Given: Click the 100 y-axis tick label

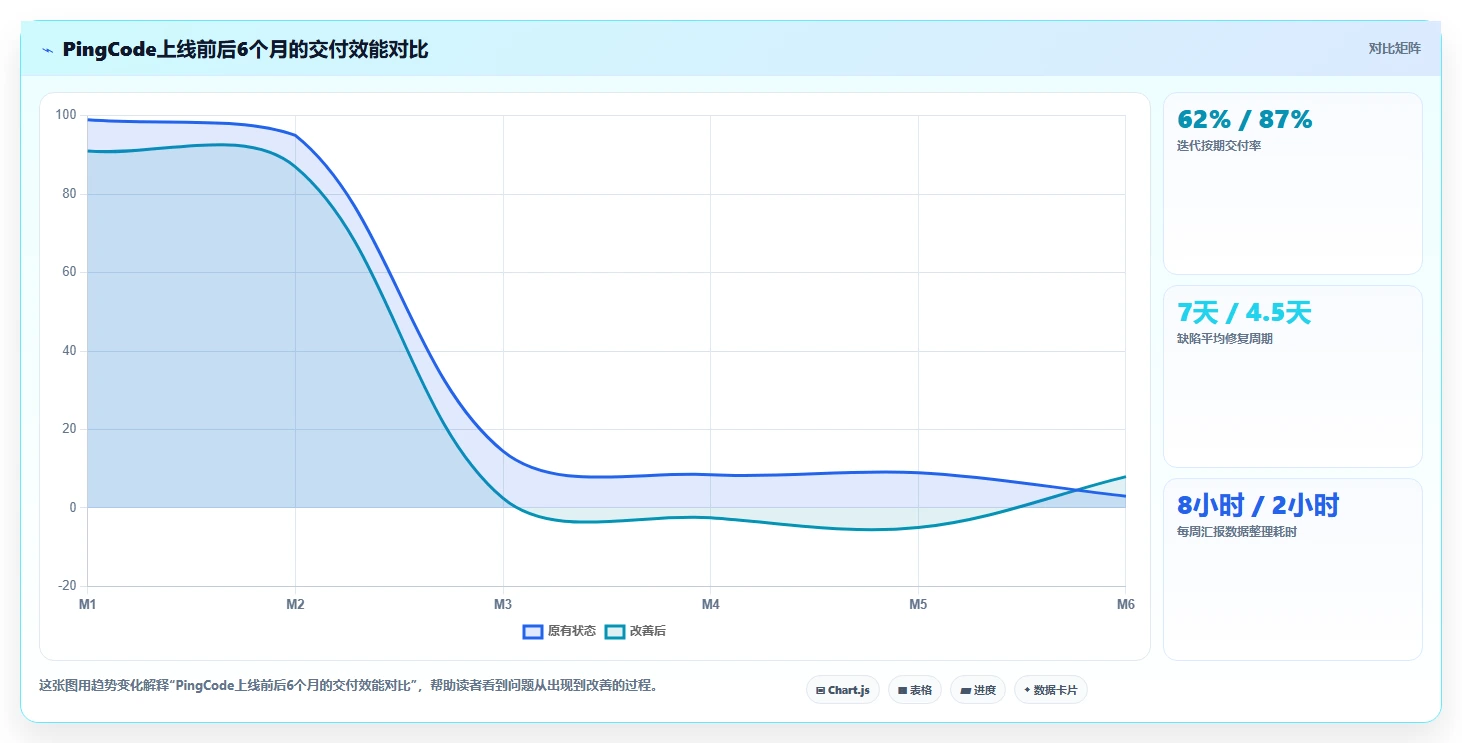Looking at the screenshot, I should [66, 115].
